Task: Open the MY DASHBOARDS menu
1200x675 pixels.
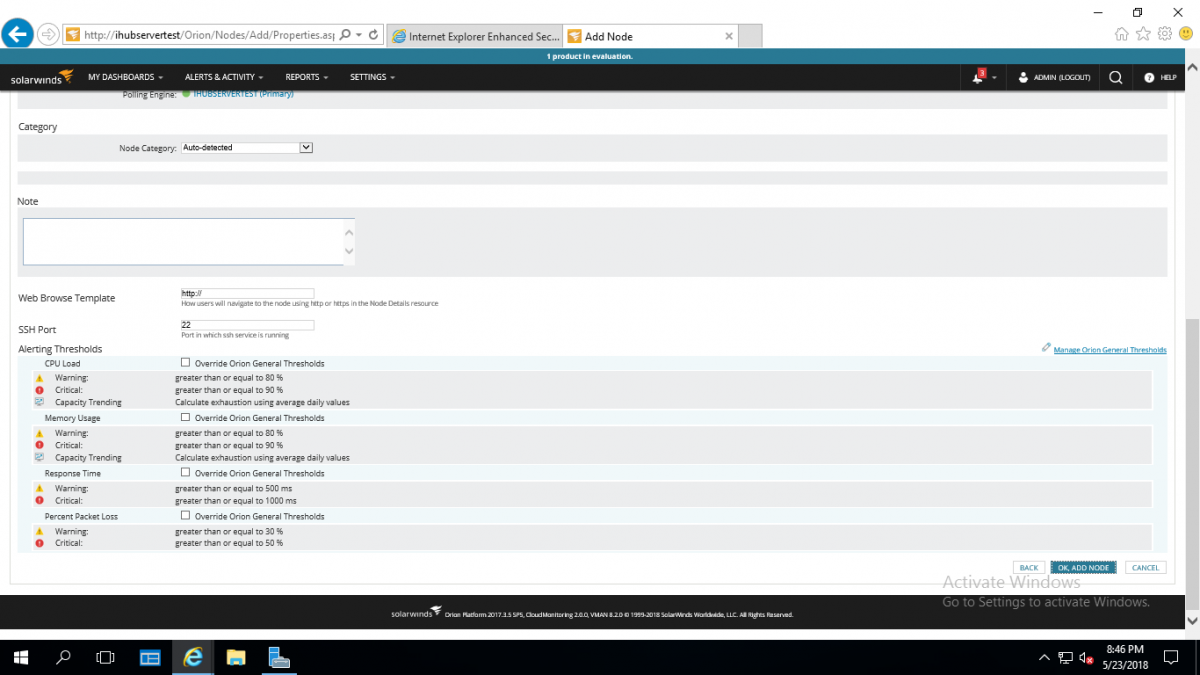Action: point(124,77)
